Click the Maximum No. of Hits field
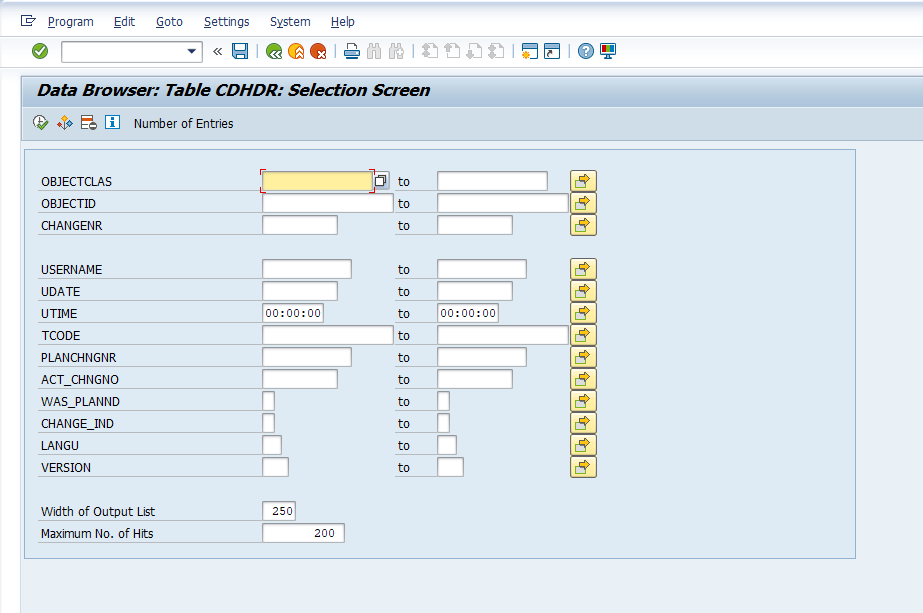This screenshot has width=923, height=613. (303, 533)
